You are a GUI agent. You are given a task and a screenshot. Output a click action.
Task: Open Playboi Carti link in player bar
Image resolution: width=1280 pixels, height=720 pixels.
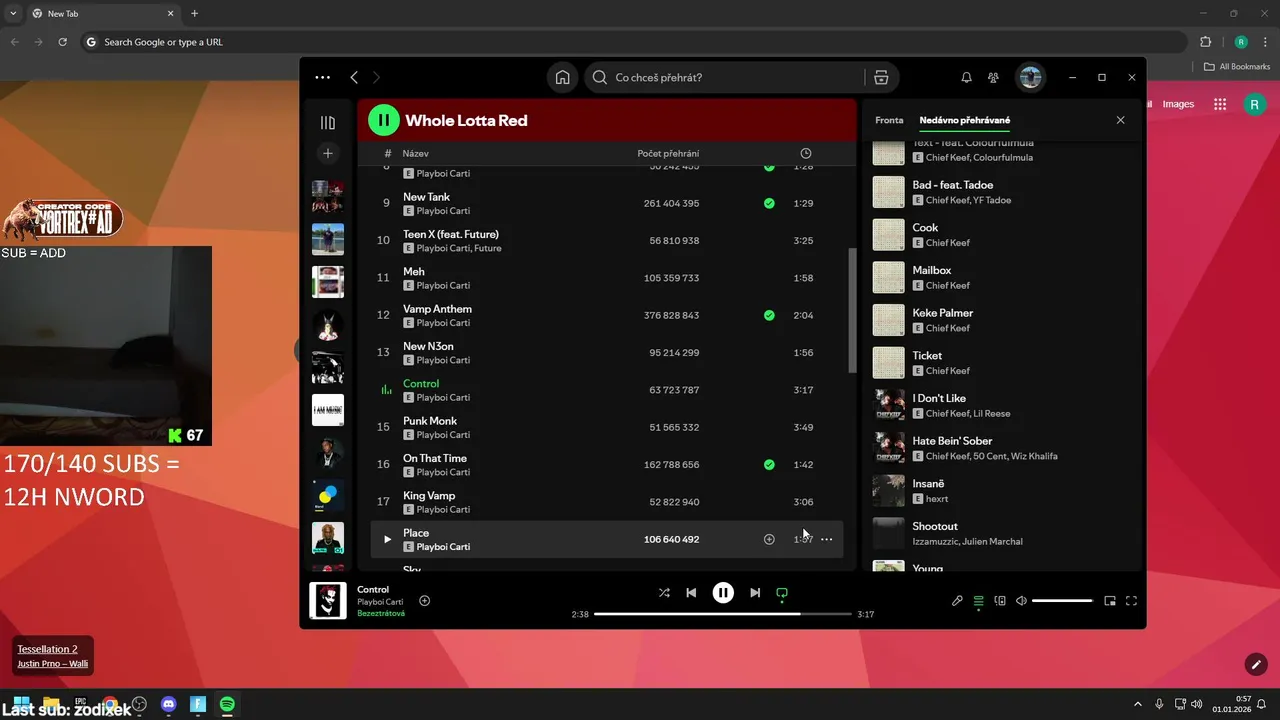pyautogui.click(x=380, y=602)
